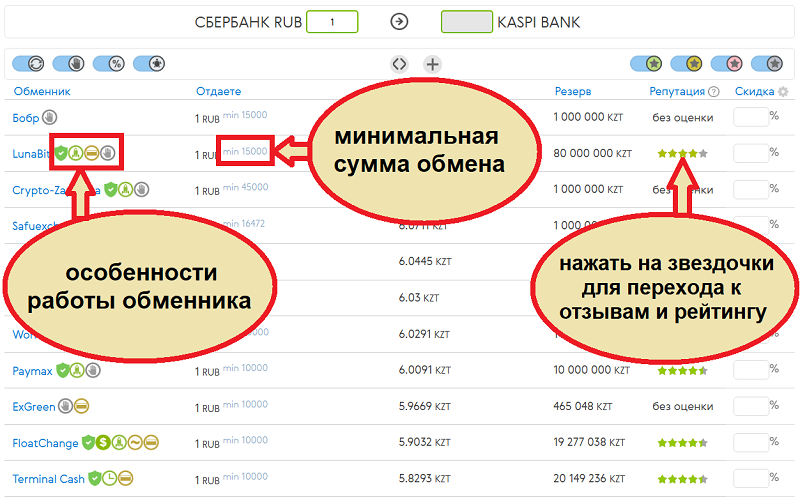Toggle the fourth left filter switch with badge icon
Viewport: 800px width, 504px height.
tap(149, 64)
